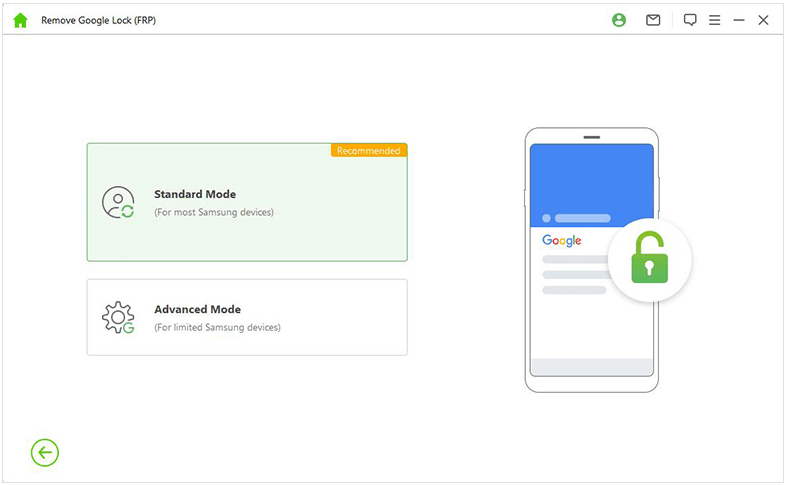This screenshot has width=787, height=485.
Task: Click the Standard Mode user sync icon
Action: coord(118,202)
